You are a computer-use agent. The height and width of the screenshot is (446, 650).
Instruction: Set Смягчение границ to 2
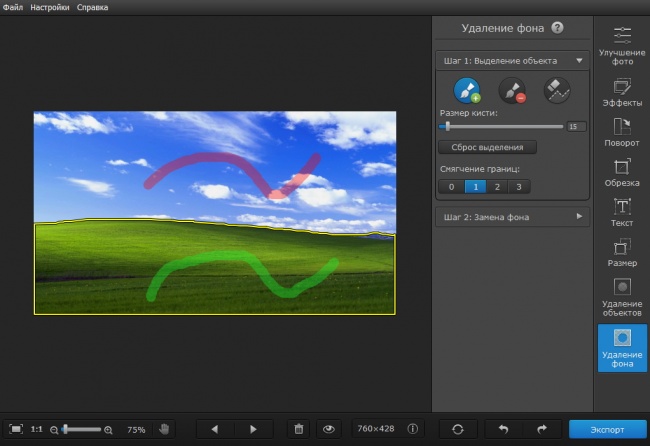(x=497, y=187)
